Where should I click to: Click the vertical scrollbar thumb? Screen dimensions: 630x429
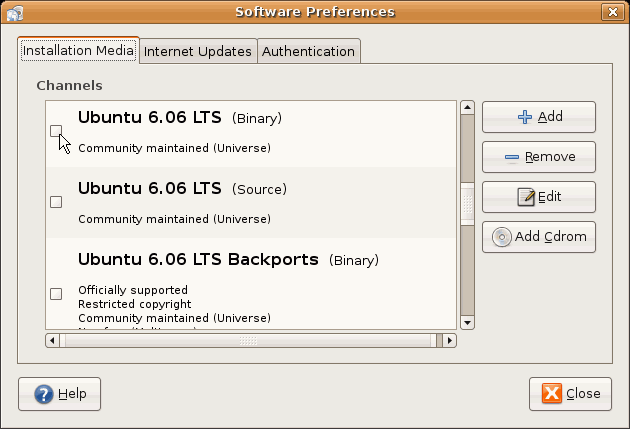(467, 204)
